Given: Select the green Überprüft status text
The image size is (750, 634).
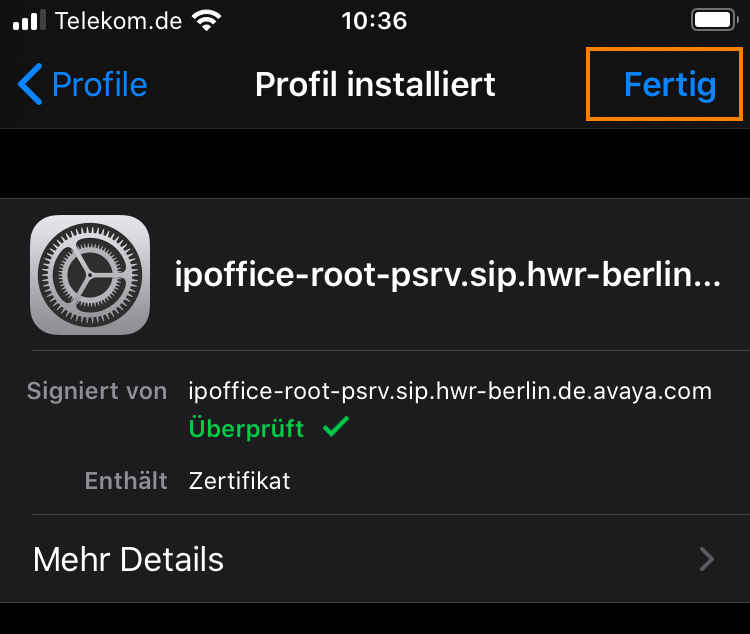Looking at the screenshot, I should tap(246, 428).
